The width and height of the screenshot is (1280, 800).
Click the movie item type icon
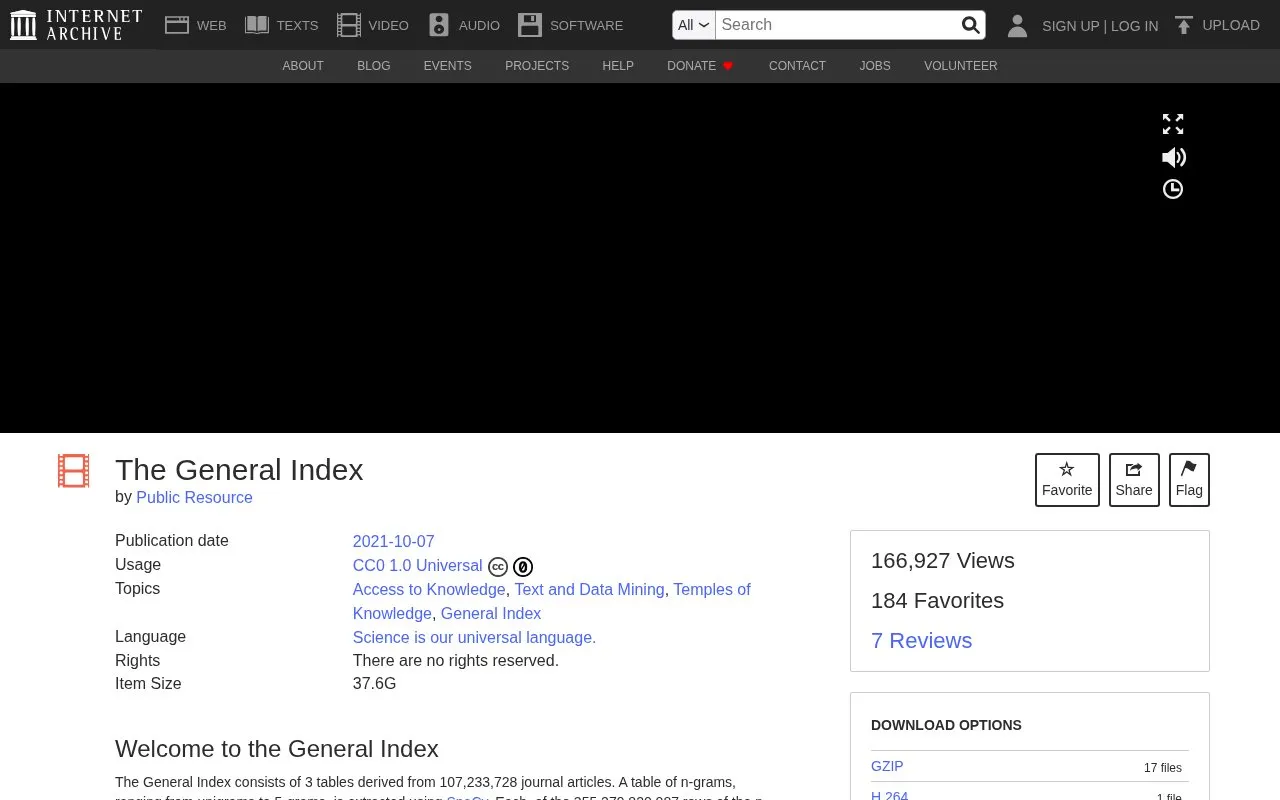73,471
